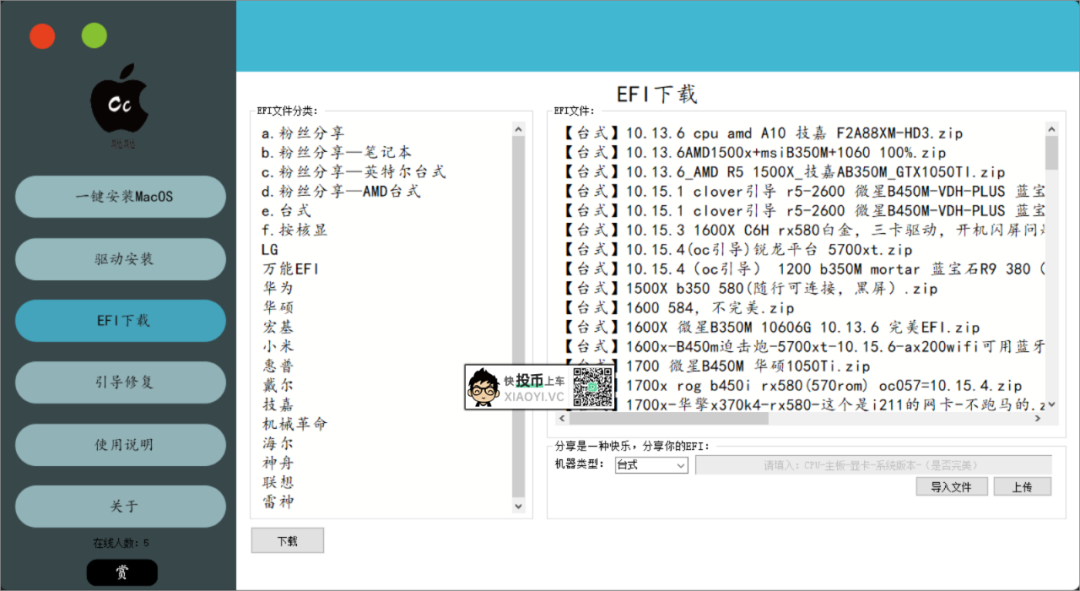Select file 1600x-B450m迫击炮-5700xt-10.15.6-ax200wifi
1080x591 pixels.
tap(803, 346)
